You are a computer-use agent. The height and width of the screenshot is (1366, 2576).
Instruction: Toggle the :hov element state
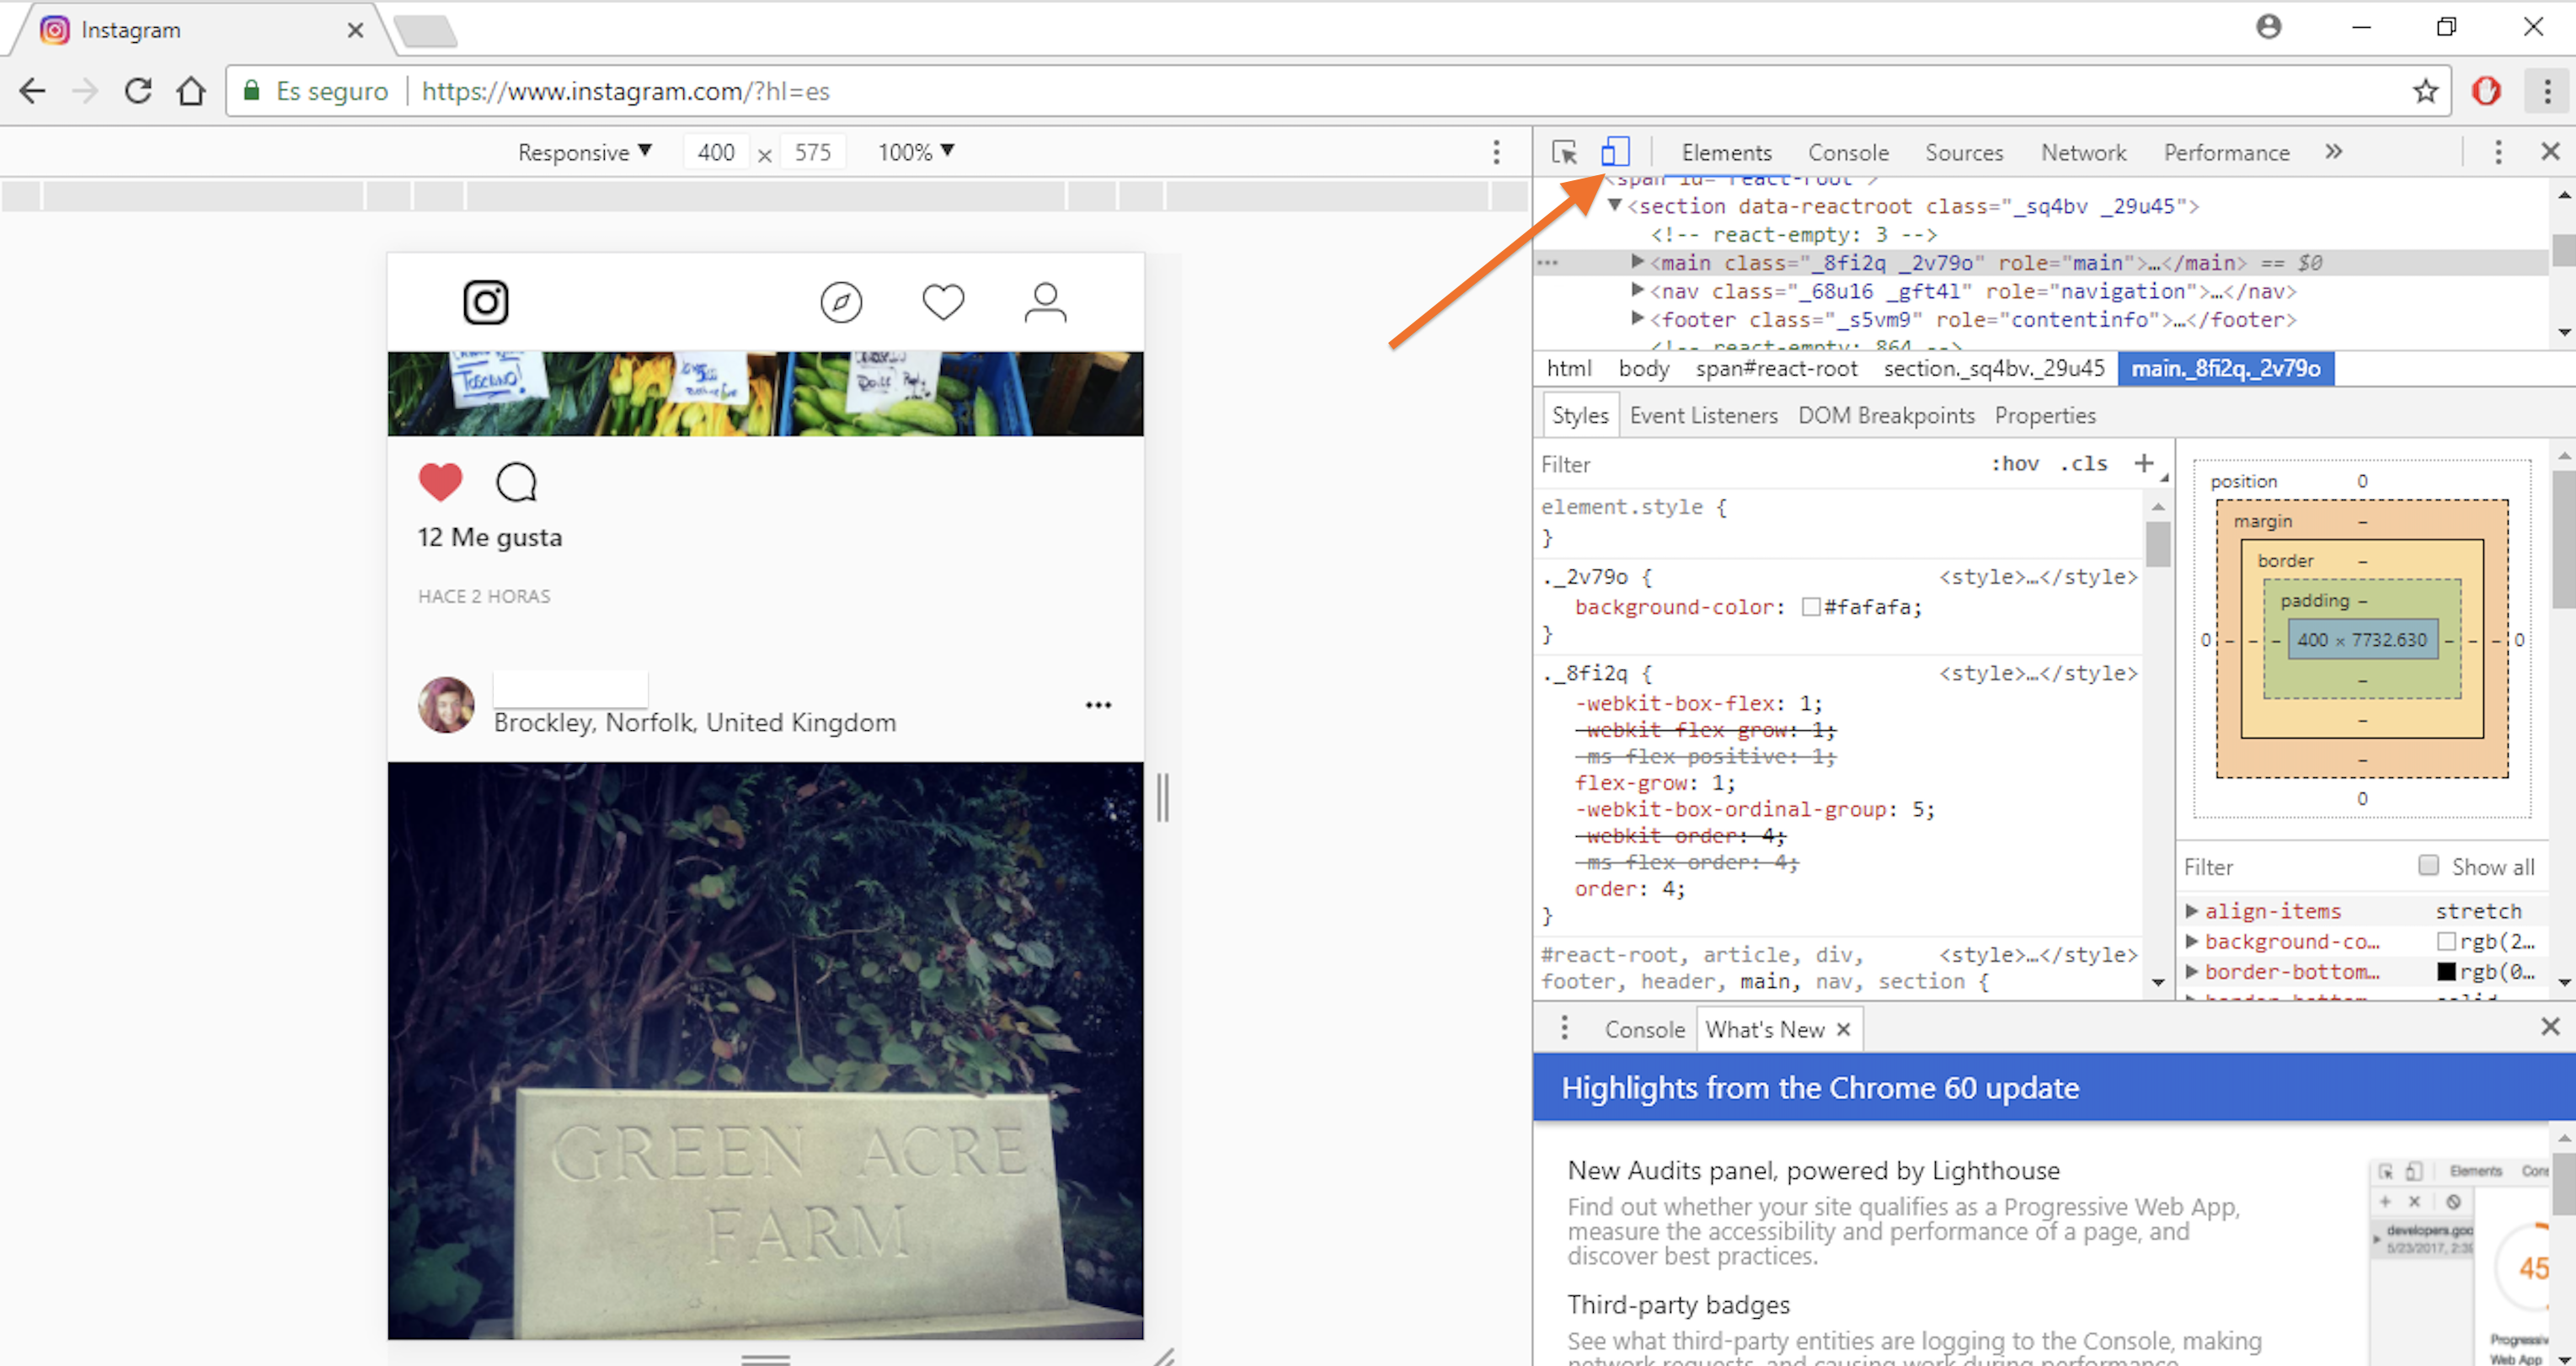(x=2014, y=463)
